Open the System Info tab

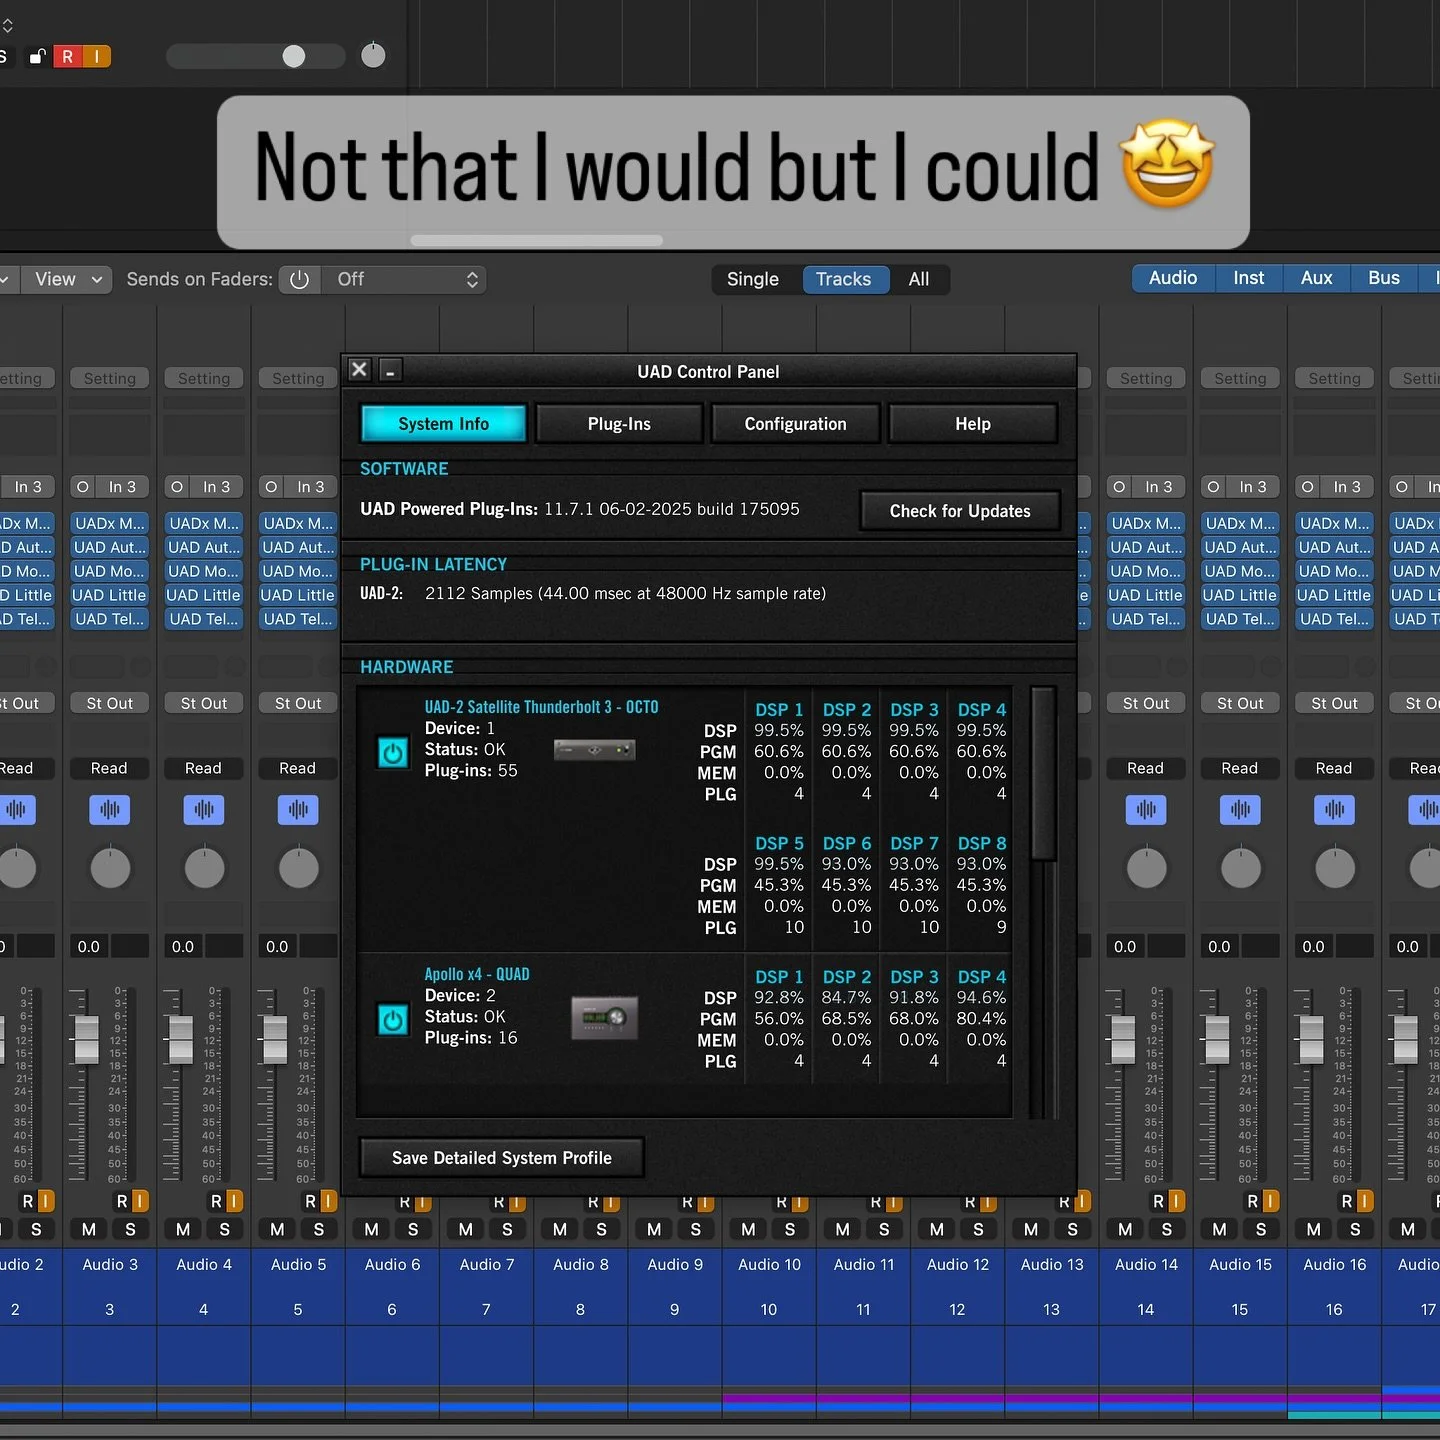pos(443,424)
